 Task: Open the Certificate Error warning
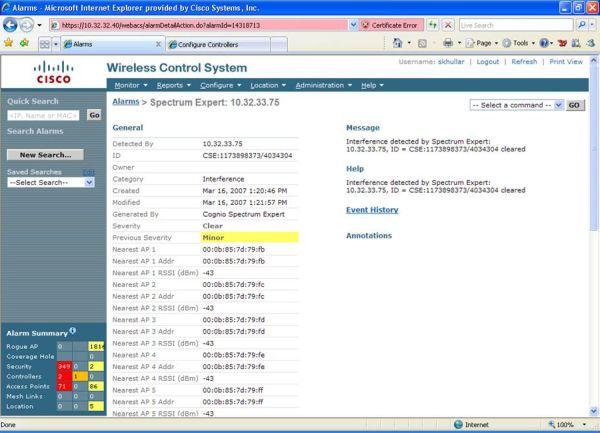coord(391,25)
